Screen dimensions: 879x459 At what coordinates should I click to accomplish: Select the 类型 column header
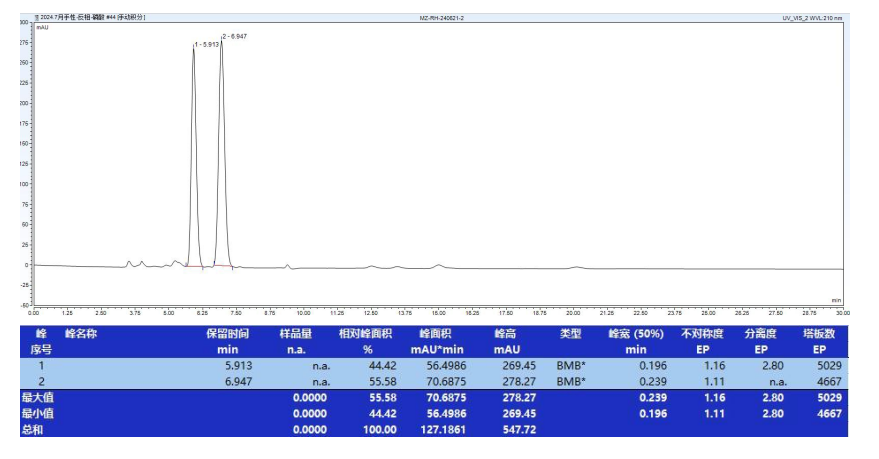click(x=570, y=332)
